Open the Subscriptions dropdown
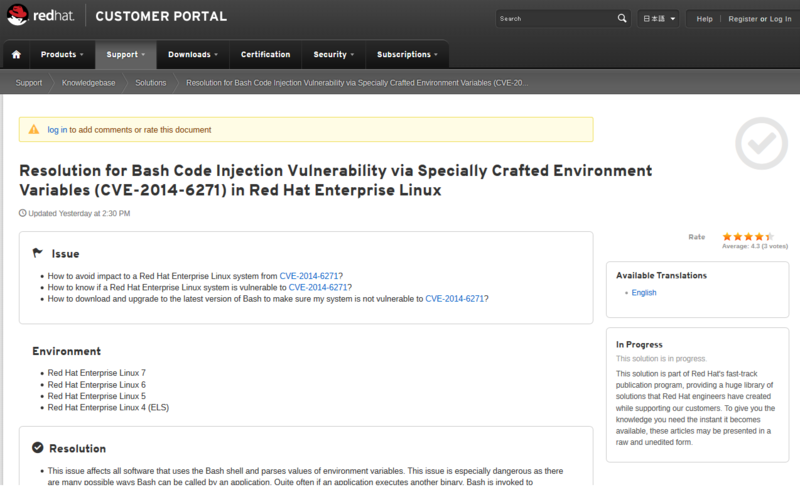The image size is (800, 492). (407, 55)
